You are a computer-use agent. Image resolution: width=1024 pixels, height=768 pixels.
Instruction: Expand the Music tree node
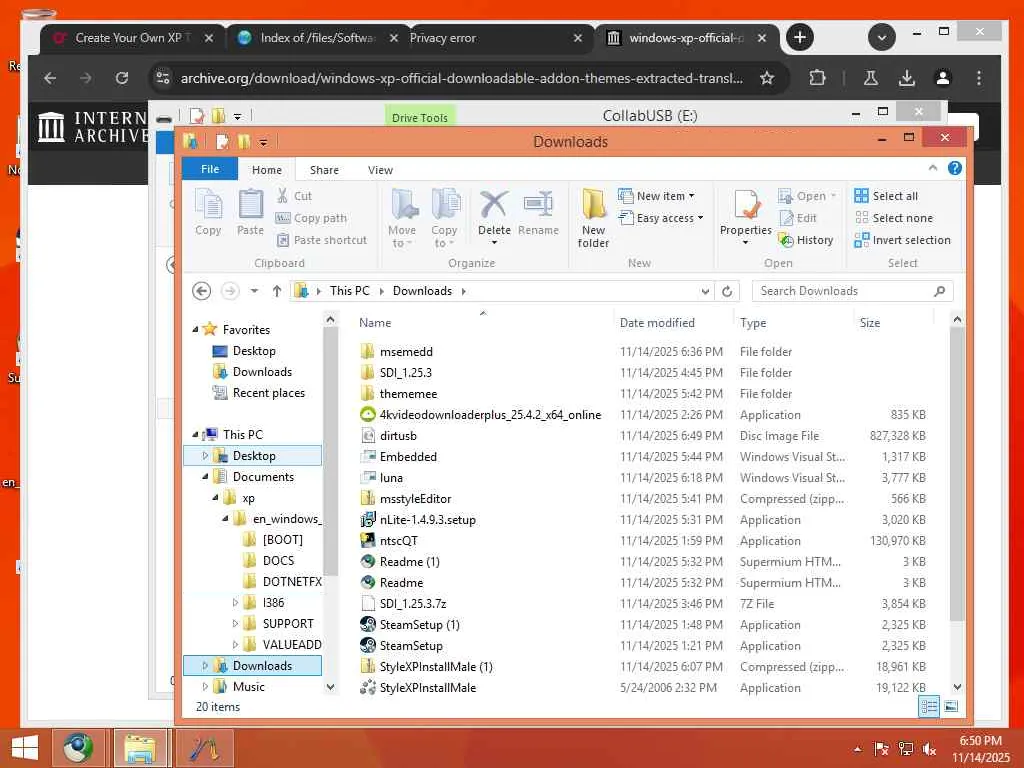click(205, 686)
